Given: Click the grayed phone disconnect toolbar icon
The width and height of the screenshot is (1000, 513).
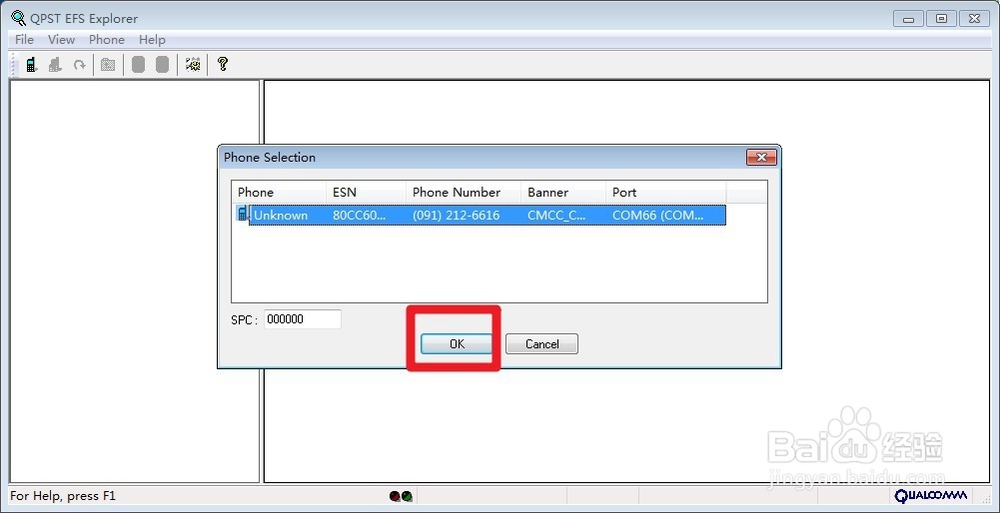Looking at the screenshot, I should [55, 64].
